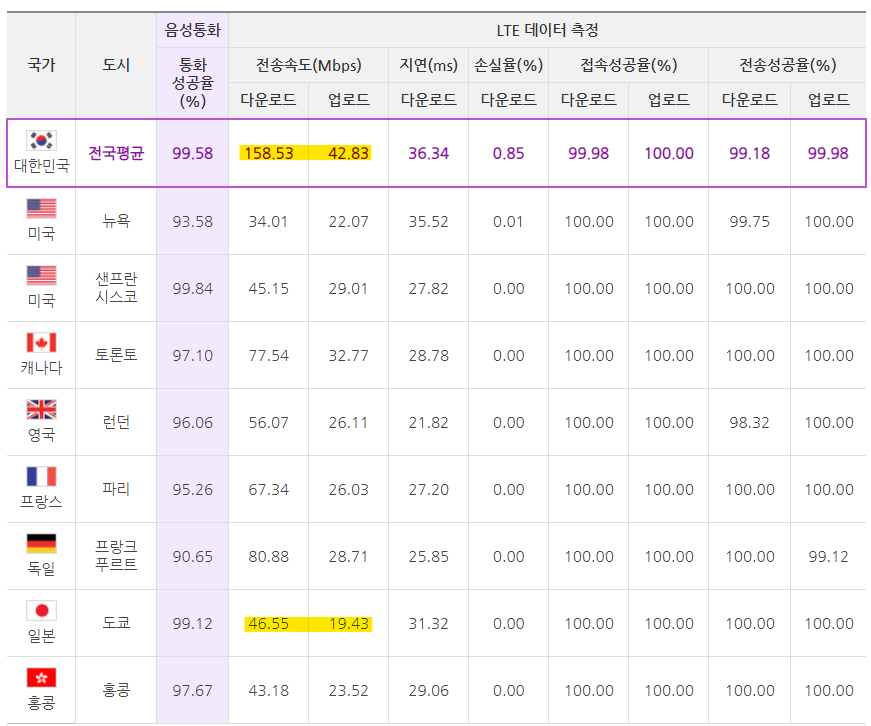The width and height of the screenshot is (871, 726).
Task: Click the Germany flag icon
Action: point(42,543)
